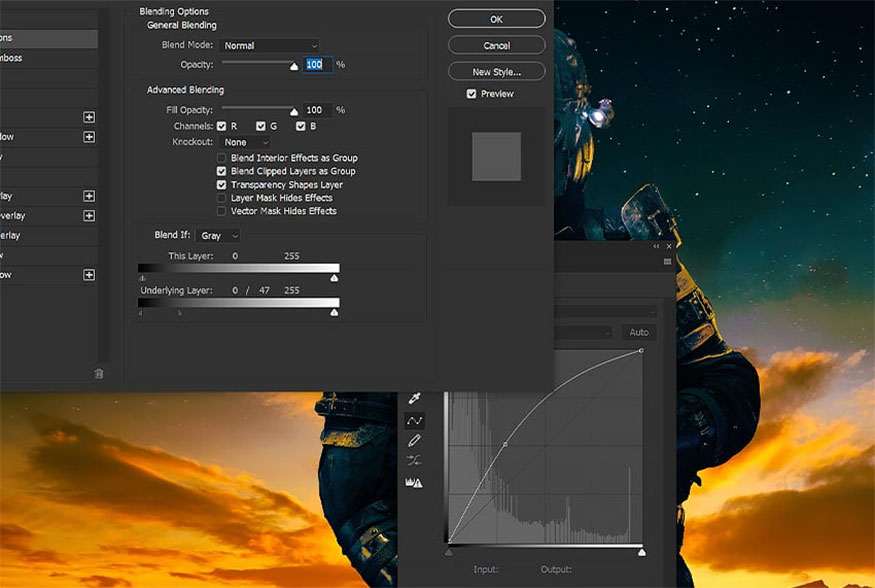Select the edit points curve tool

pos(414,421)
